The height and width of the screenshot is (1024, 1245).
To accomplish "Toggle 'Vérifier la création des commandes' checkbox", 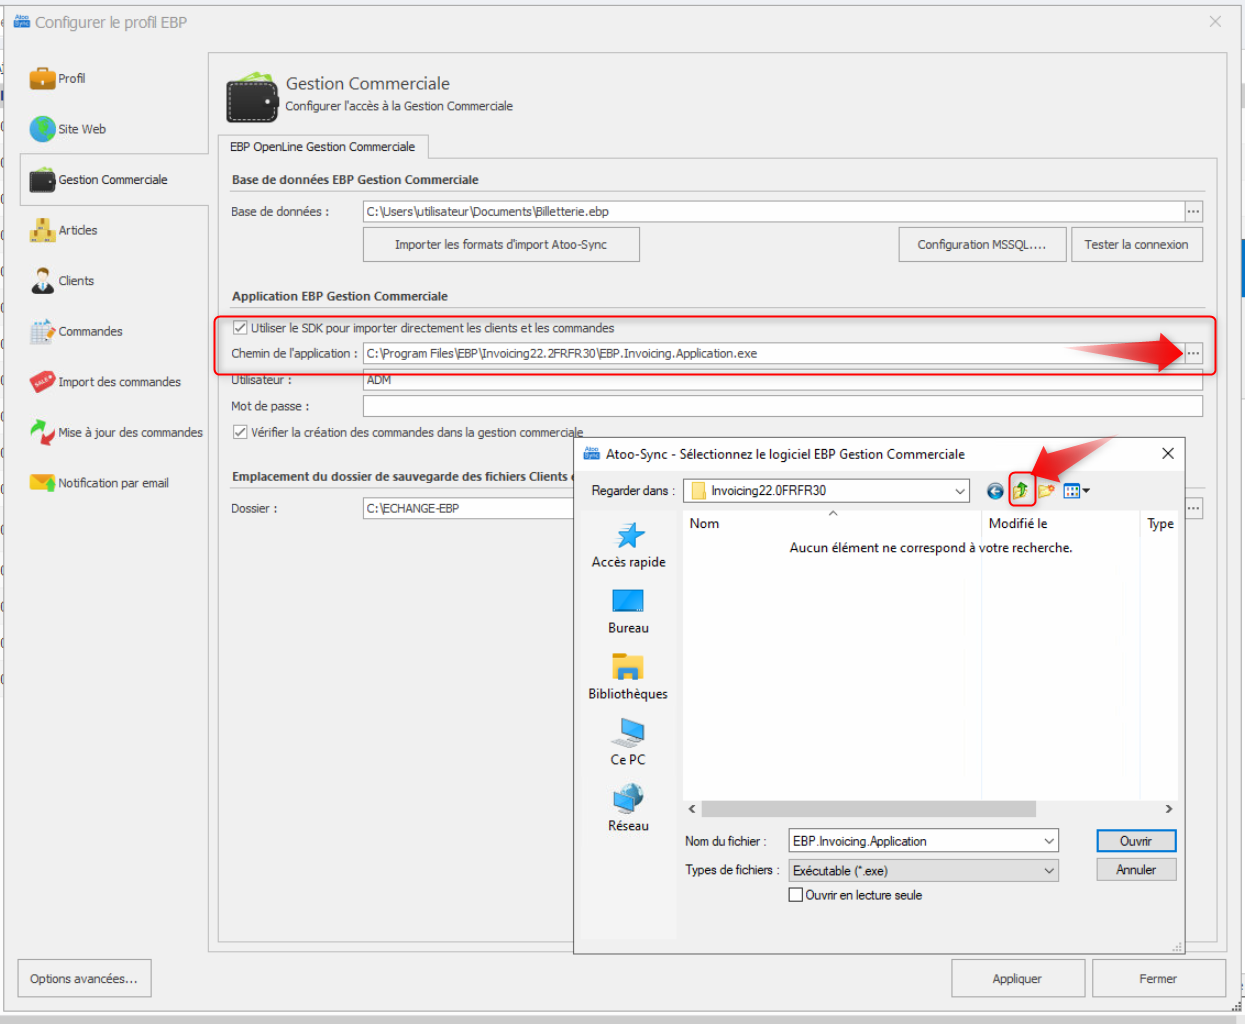I will click(x=240, y=432).
